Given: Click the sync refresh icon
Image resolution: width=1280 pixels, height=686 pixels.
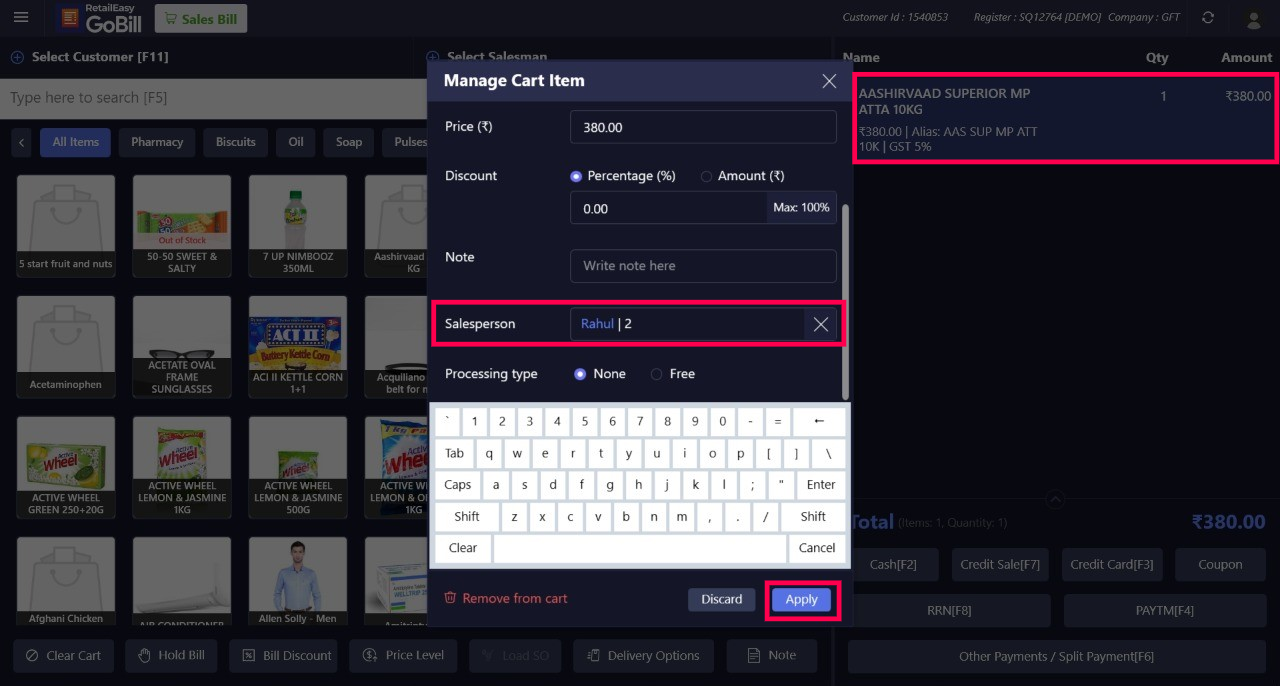Looking at the screenshot, I should [x=1208, y=18].
